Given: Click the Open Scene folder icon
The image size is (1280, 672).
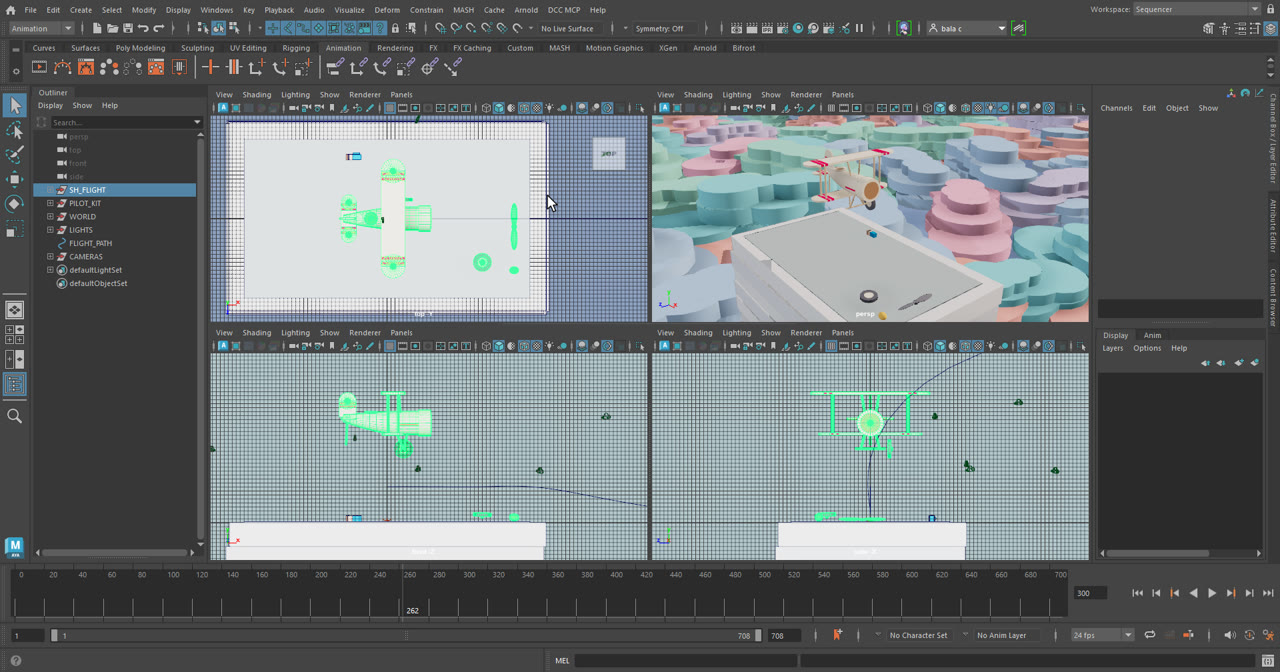Looking at the screenshot, I should click(112, 28).
